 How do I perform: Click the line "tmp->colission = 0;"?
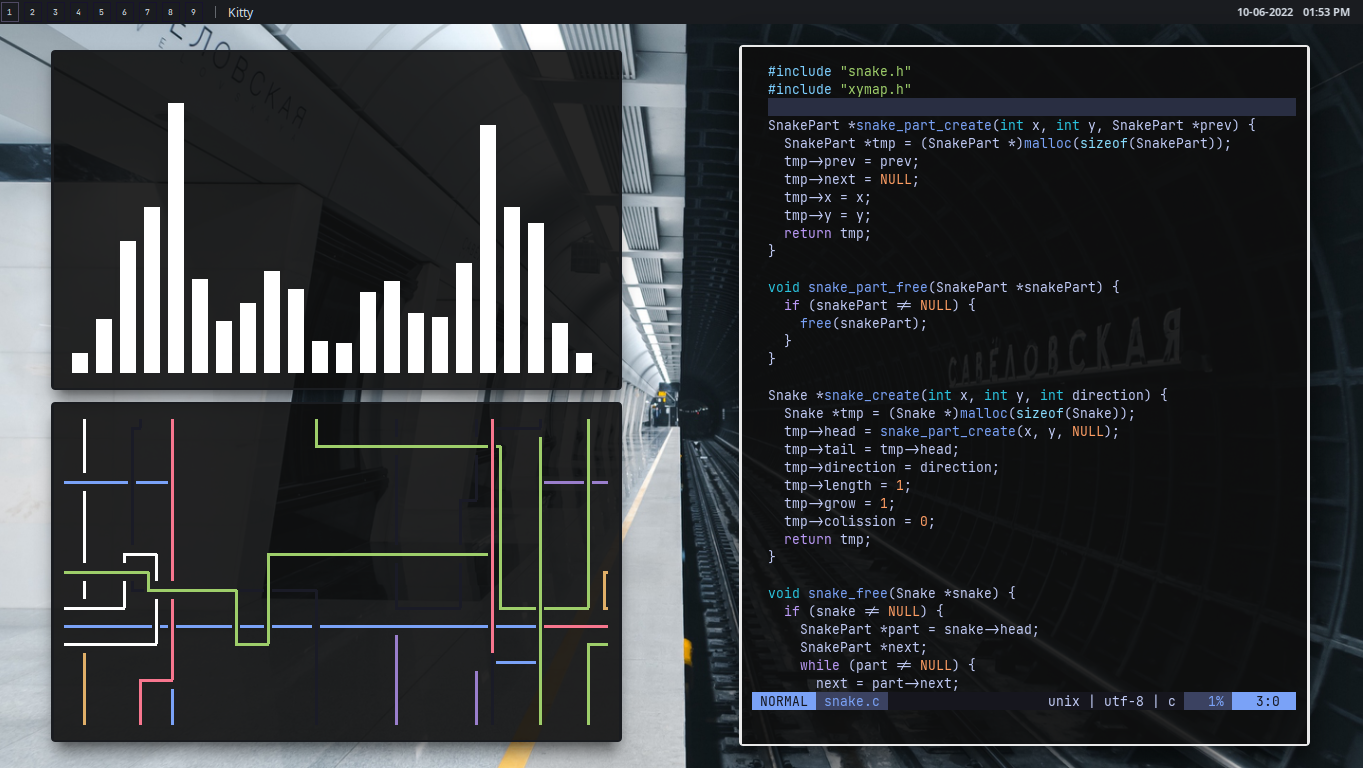[x=860, y=521]
